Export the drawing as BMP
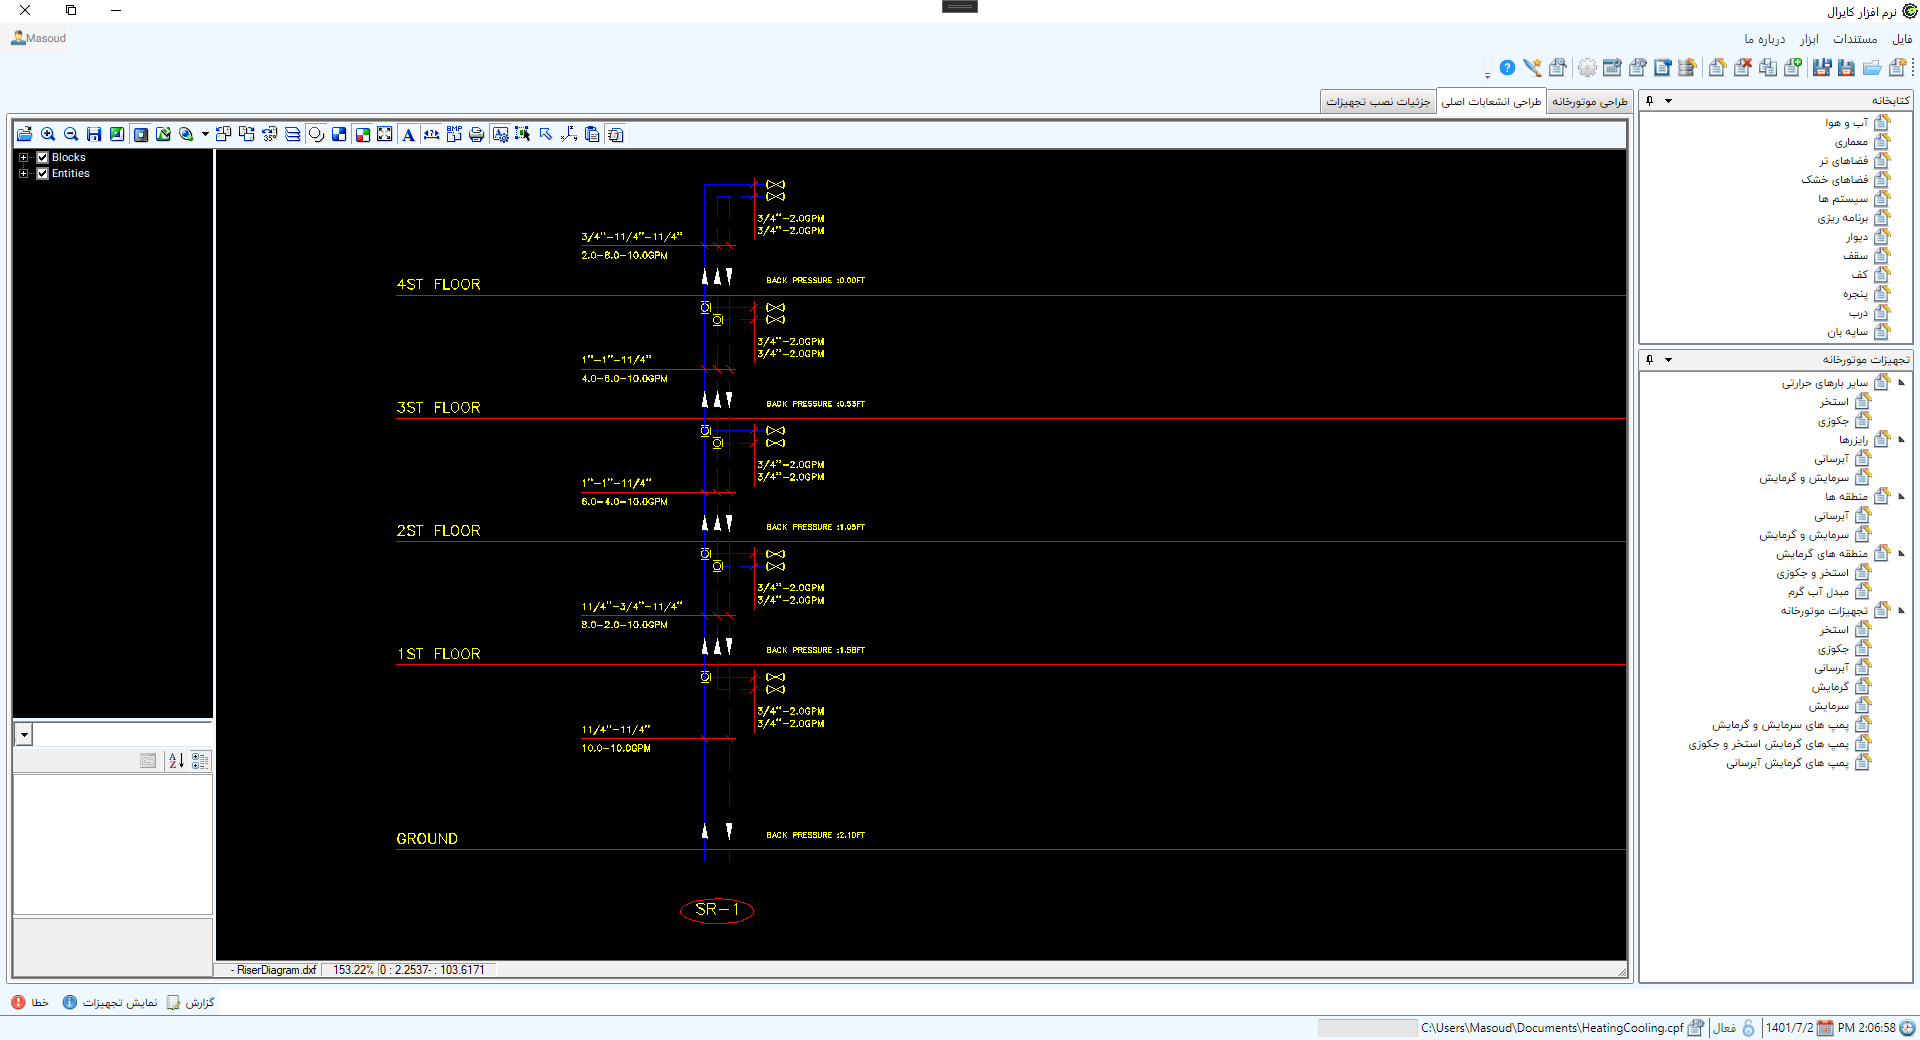 tap(454, 134)
